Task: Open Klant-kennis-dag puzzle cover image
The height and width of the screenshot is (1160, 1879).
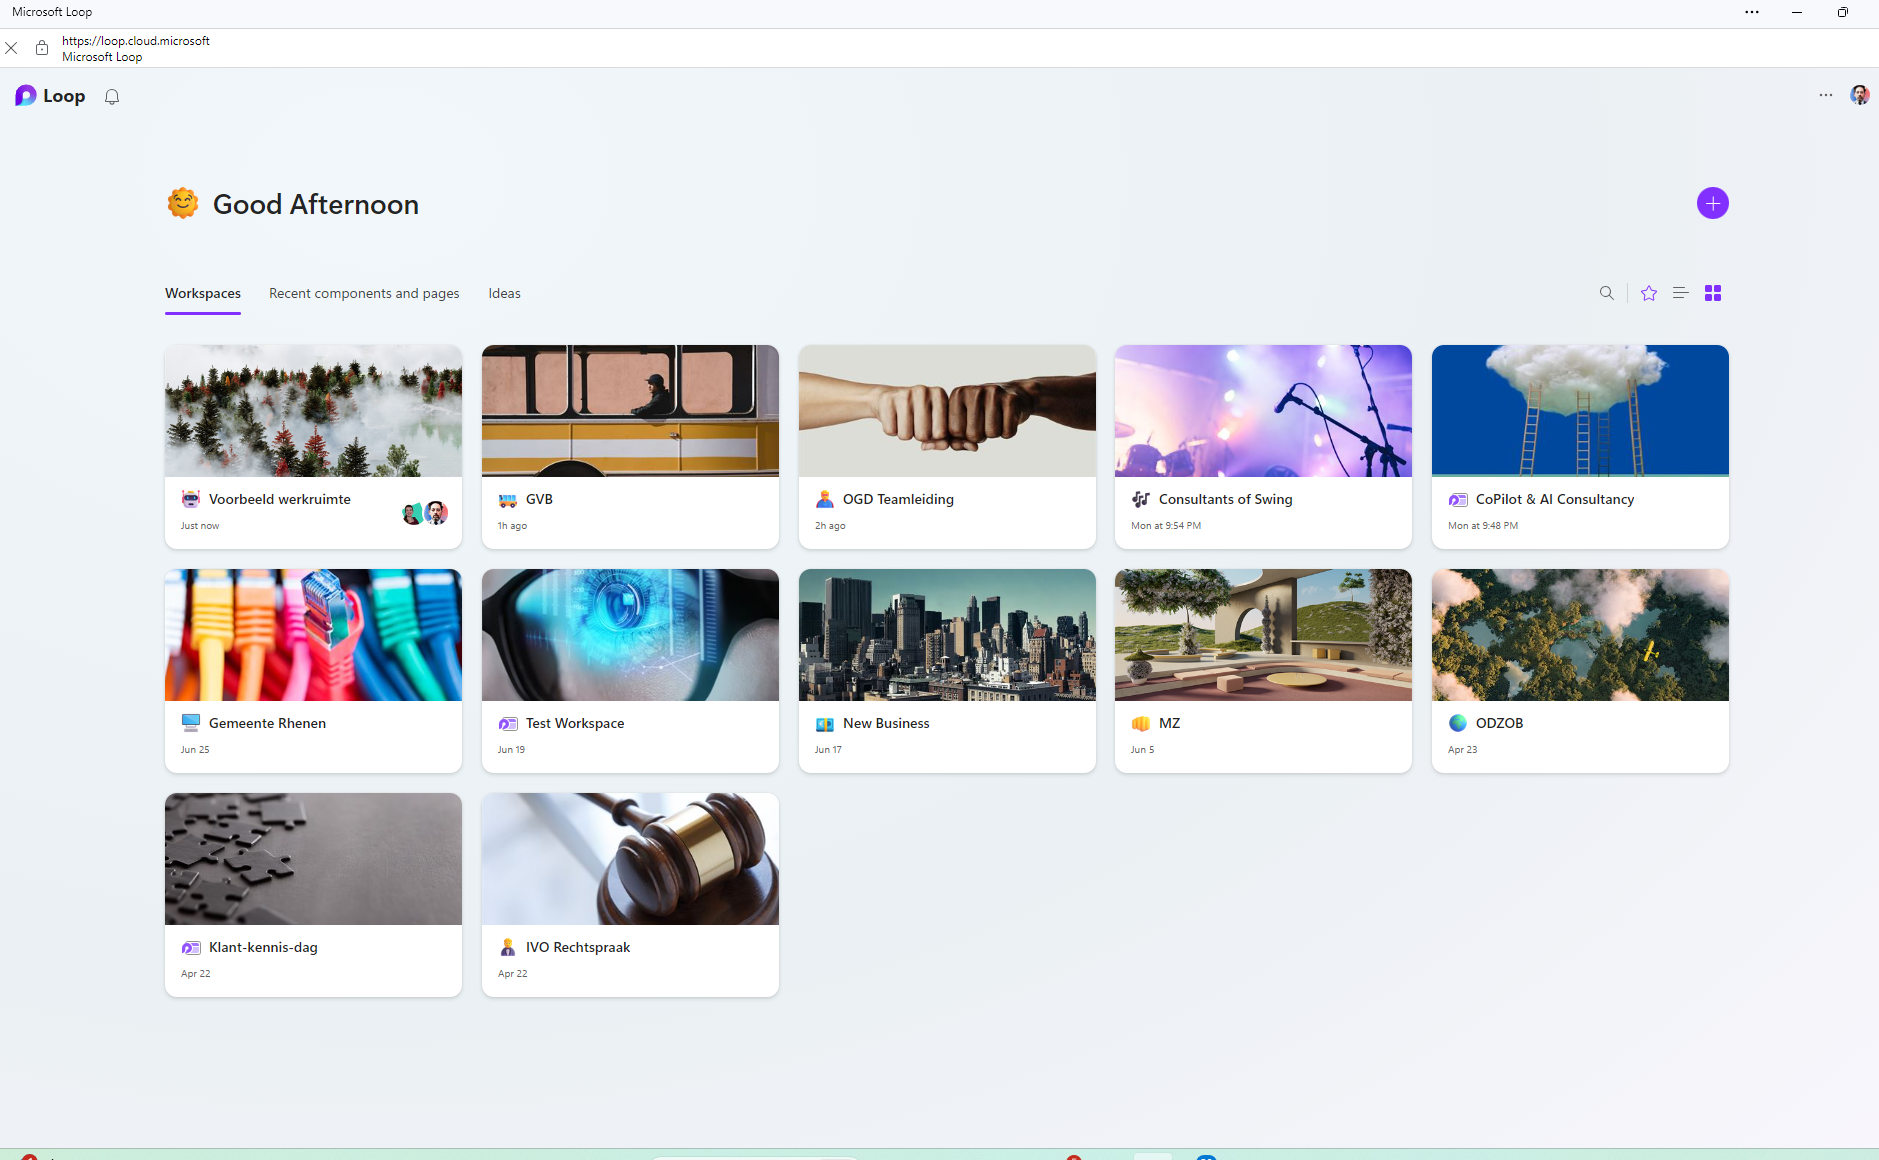Action: click(313, 859)
